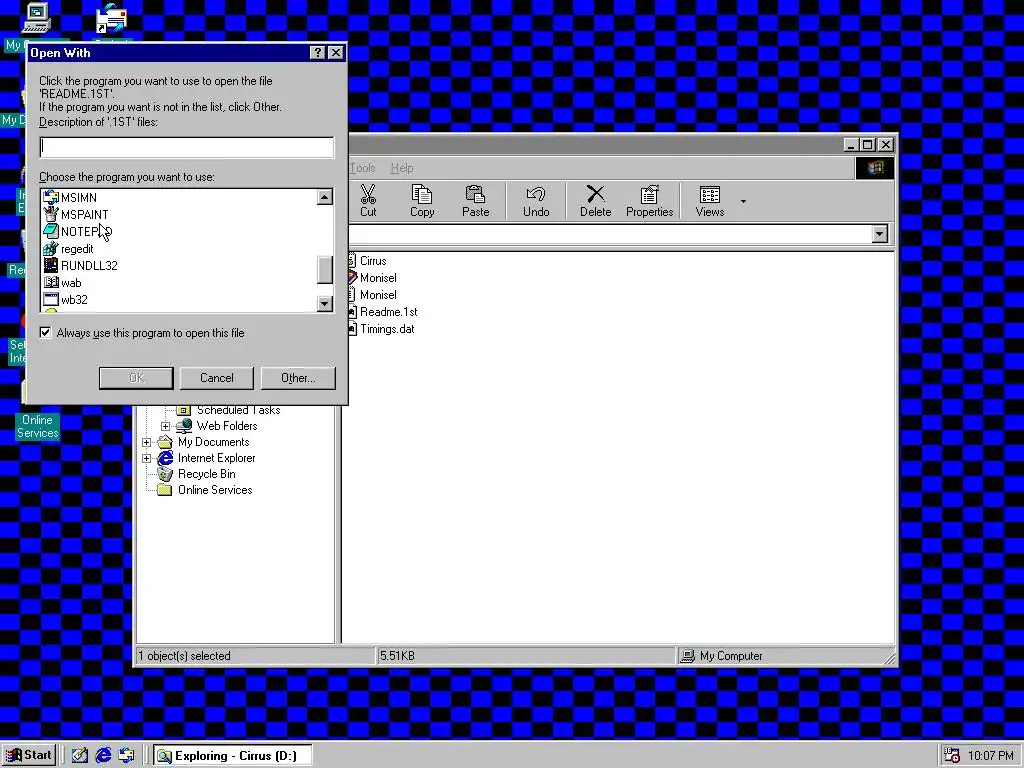This screenshot has width=1024, height=768.
Task: Click program list scroll up arrow
Action: (x=325, y=197)
